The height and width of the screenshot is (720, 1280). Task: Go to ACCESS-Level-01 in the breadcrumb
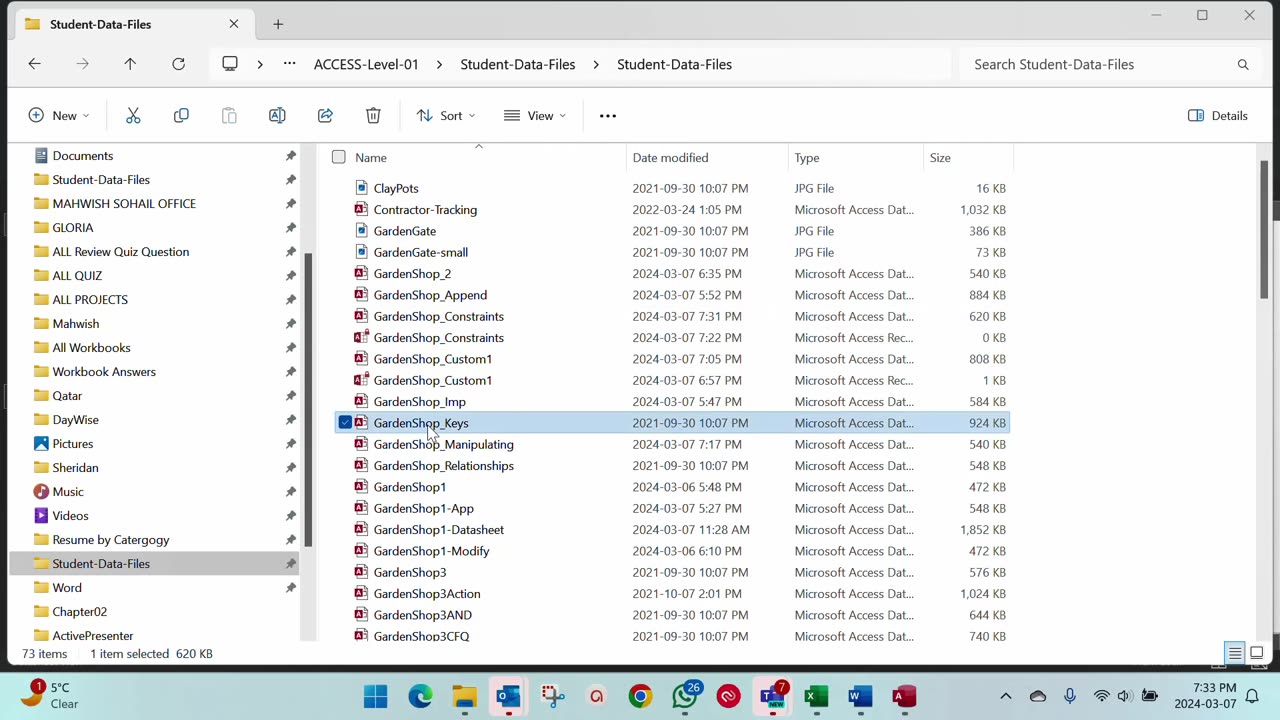[366, 64]
